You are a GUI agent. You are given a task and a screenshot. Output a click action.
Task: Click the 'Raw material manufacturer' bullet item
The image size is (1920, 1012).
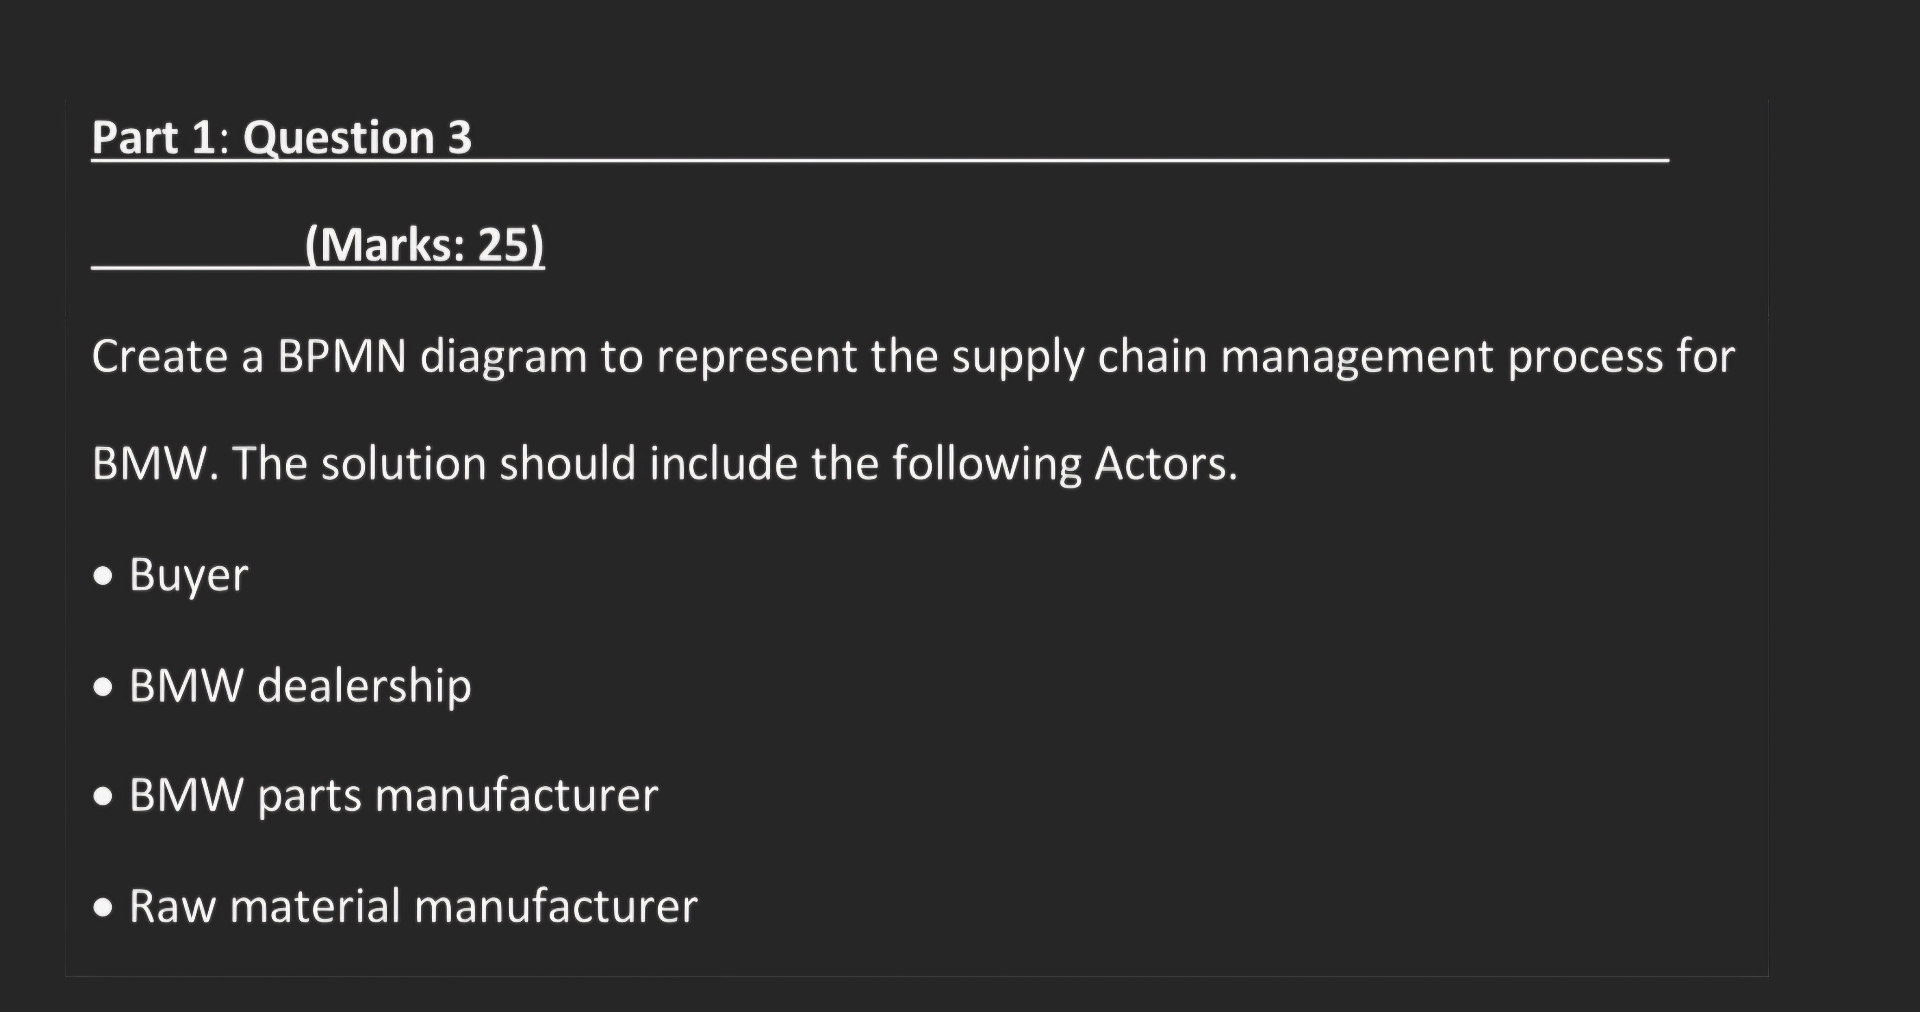[413, 907]
